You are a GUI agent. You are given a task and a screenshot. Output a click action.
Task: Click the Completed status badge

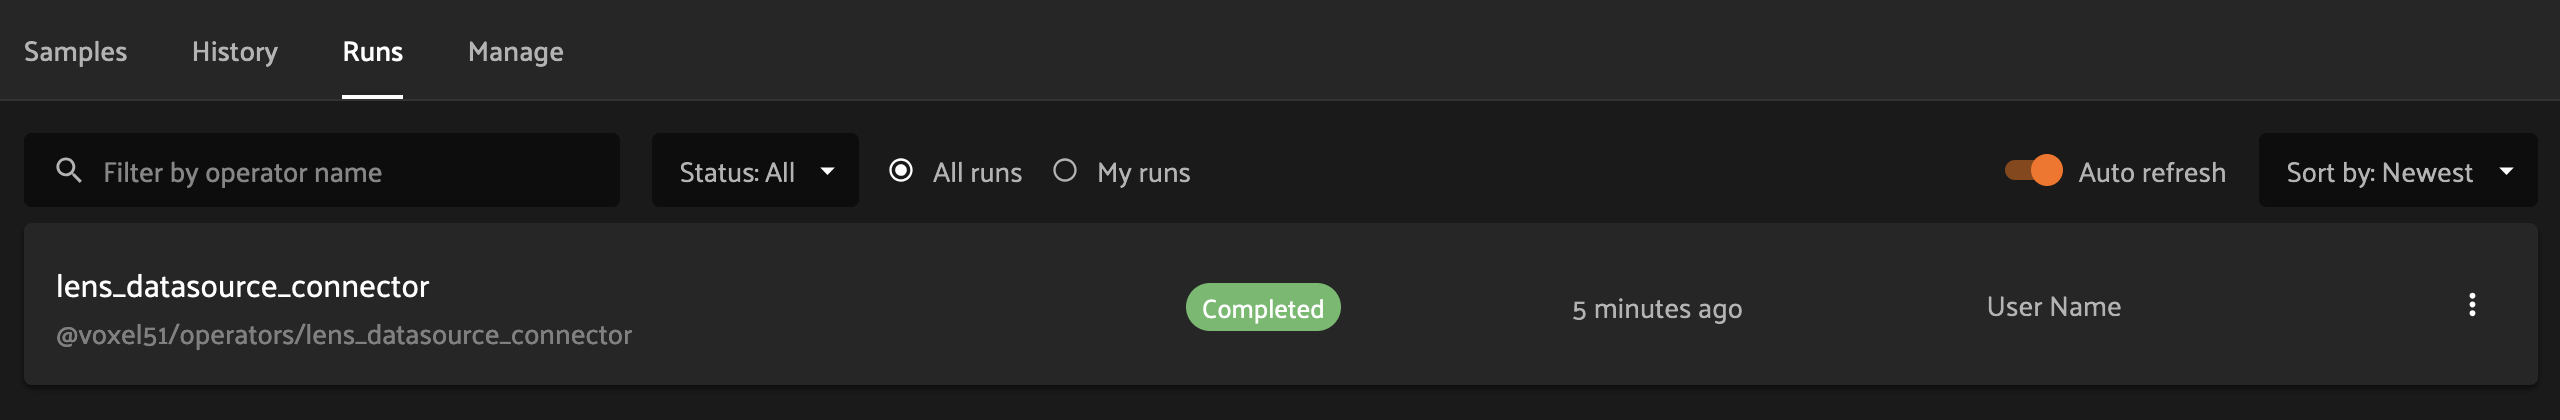pos(1263,308)
